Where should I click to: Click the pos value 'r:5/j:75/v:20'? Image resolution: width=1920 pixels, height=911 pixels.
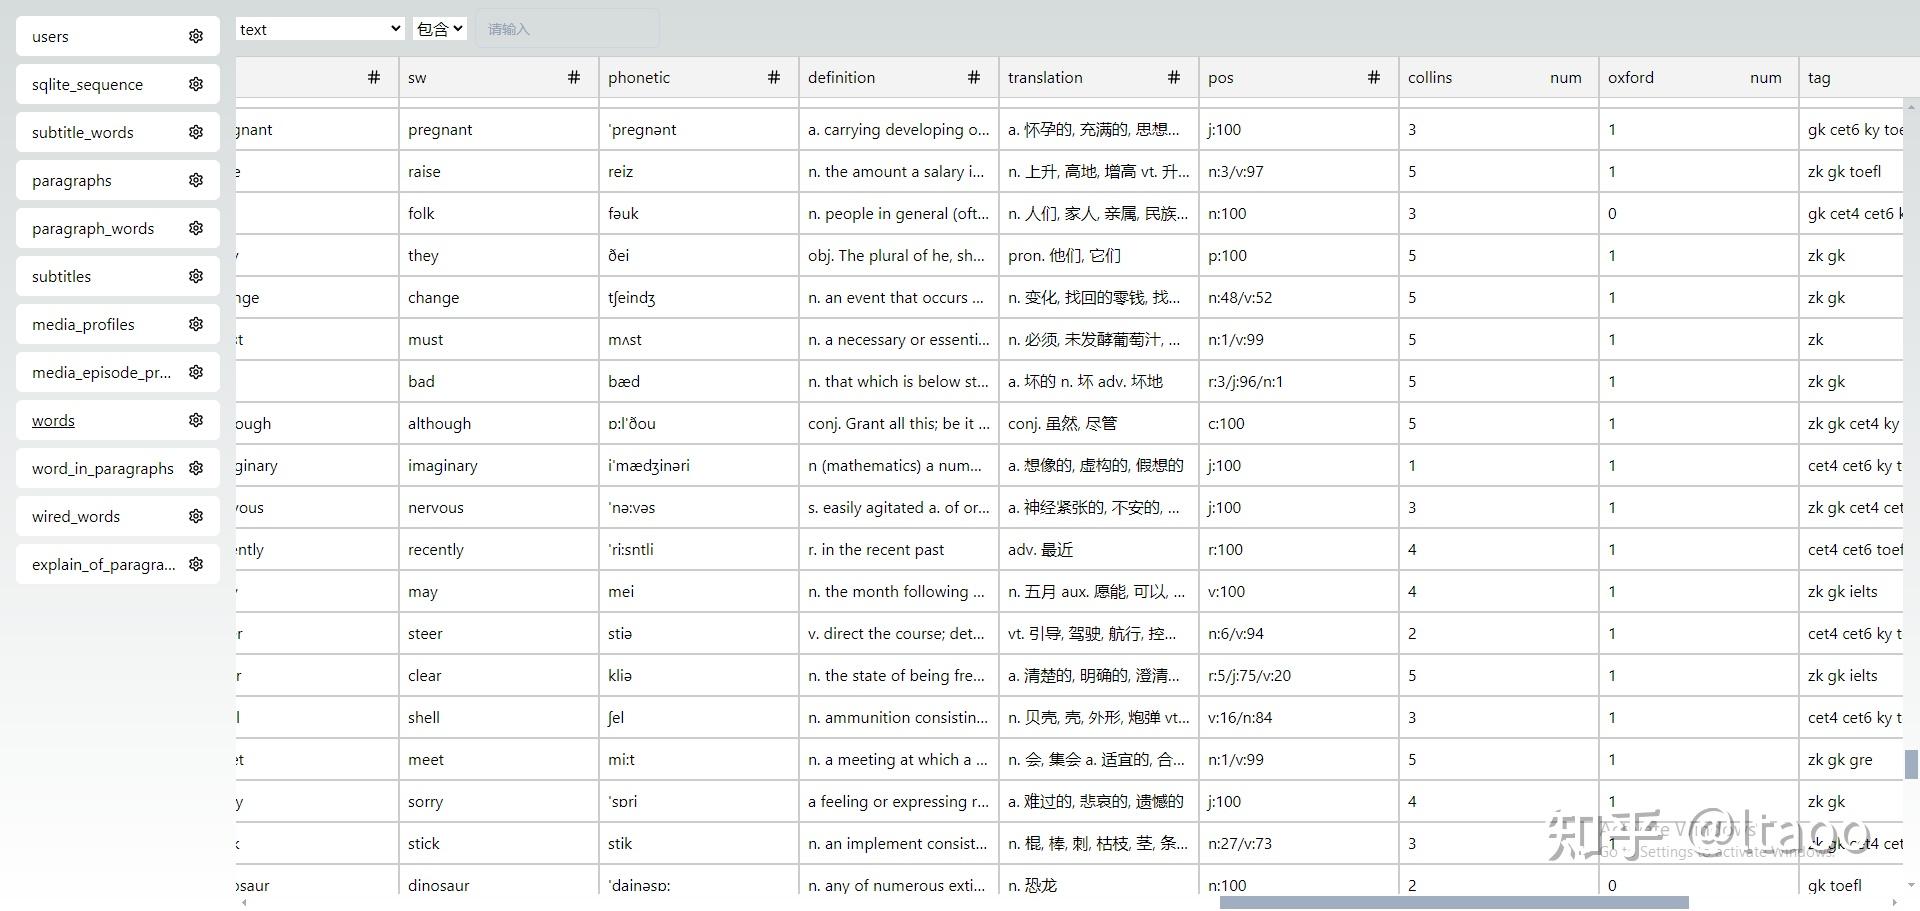[1298, 676]
